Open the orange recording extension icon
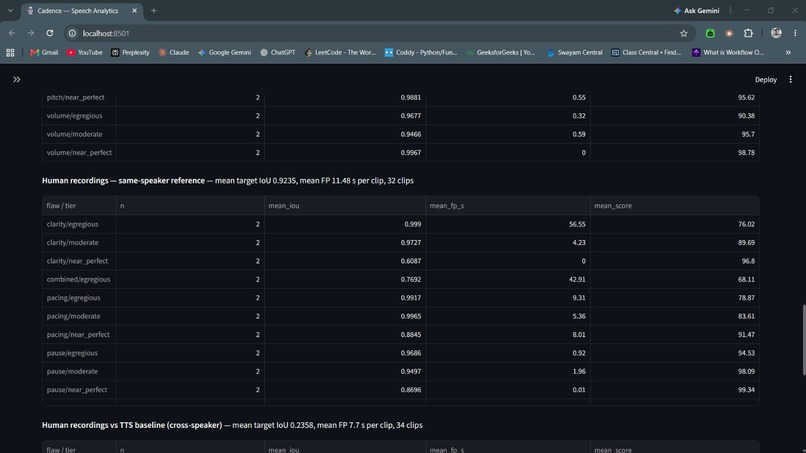This screenshot has width=806, height=453. pyautogui.click(x=729, y=33)
